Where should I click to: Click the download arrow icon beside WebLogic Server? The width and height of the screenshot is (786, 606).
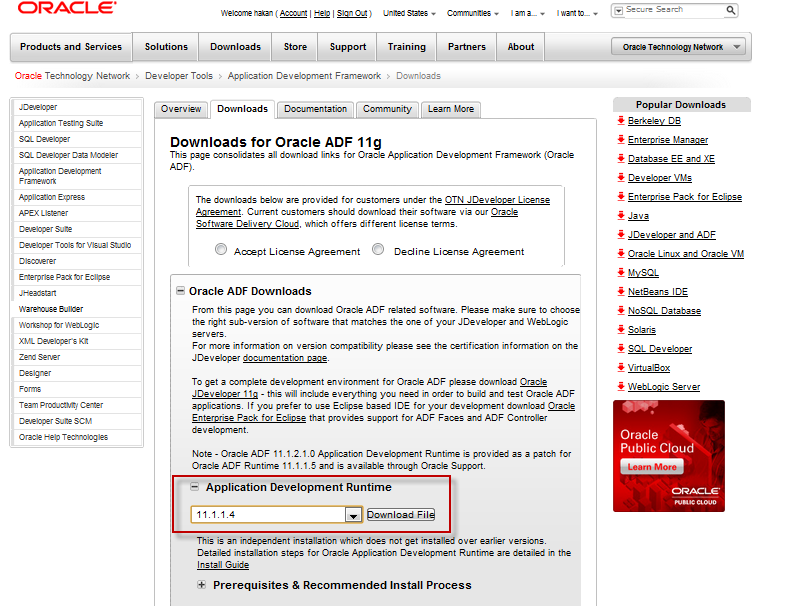point(621,386)
